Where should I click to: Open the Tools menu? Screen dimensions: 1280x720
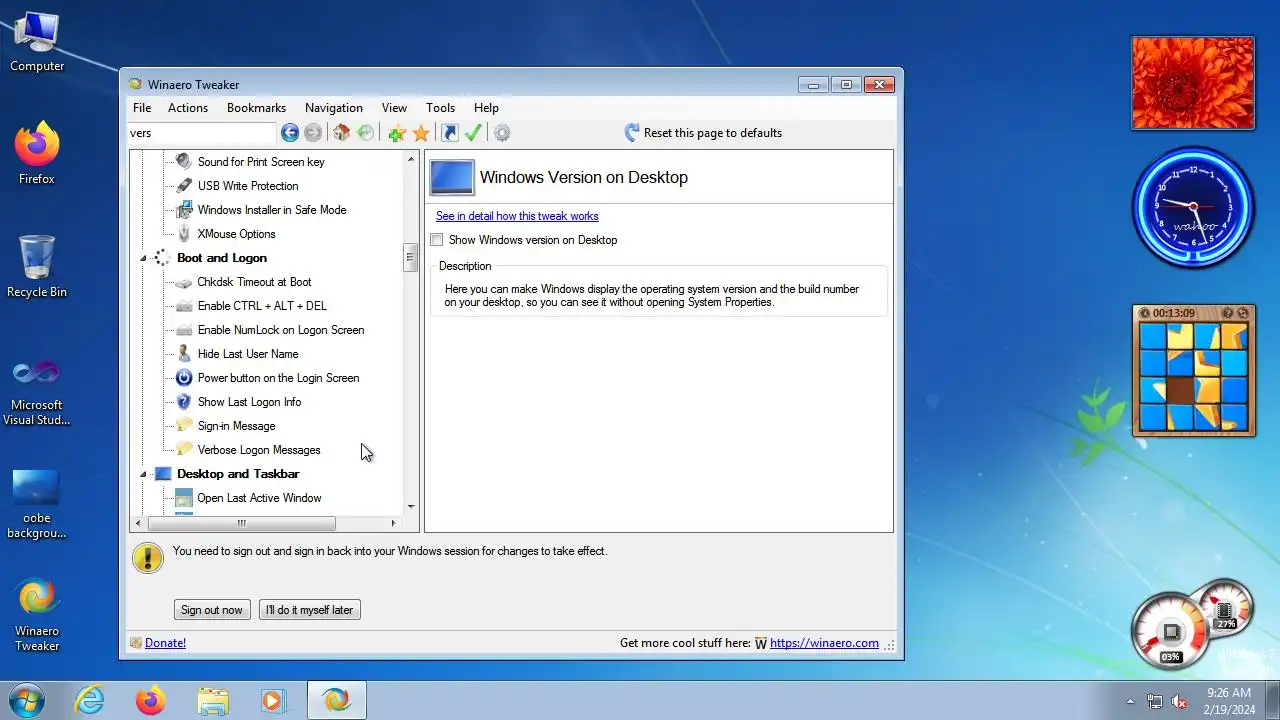440,108
